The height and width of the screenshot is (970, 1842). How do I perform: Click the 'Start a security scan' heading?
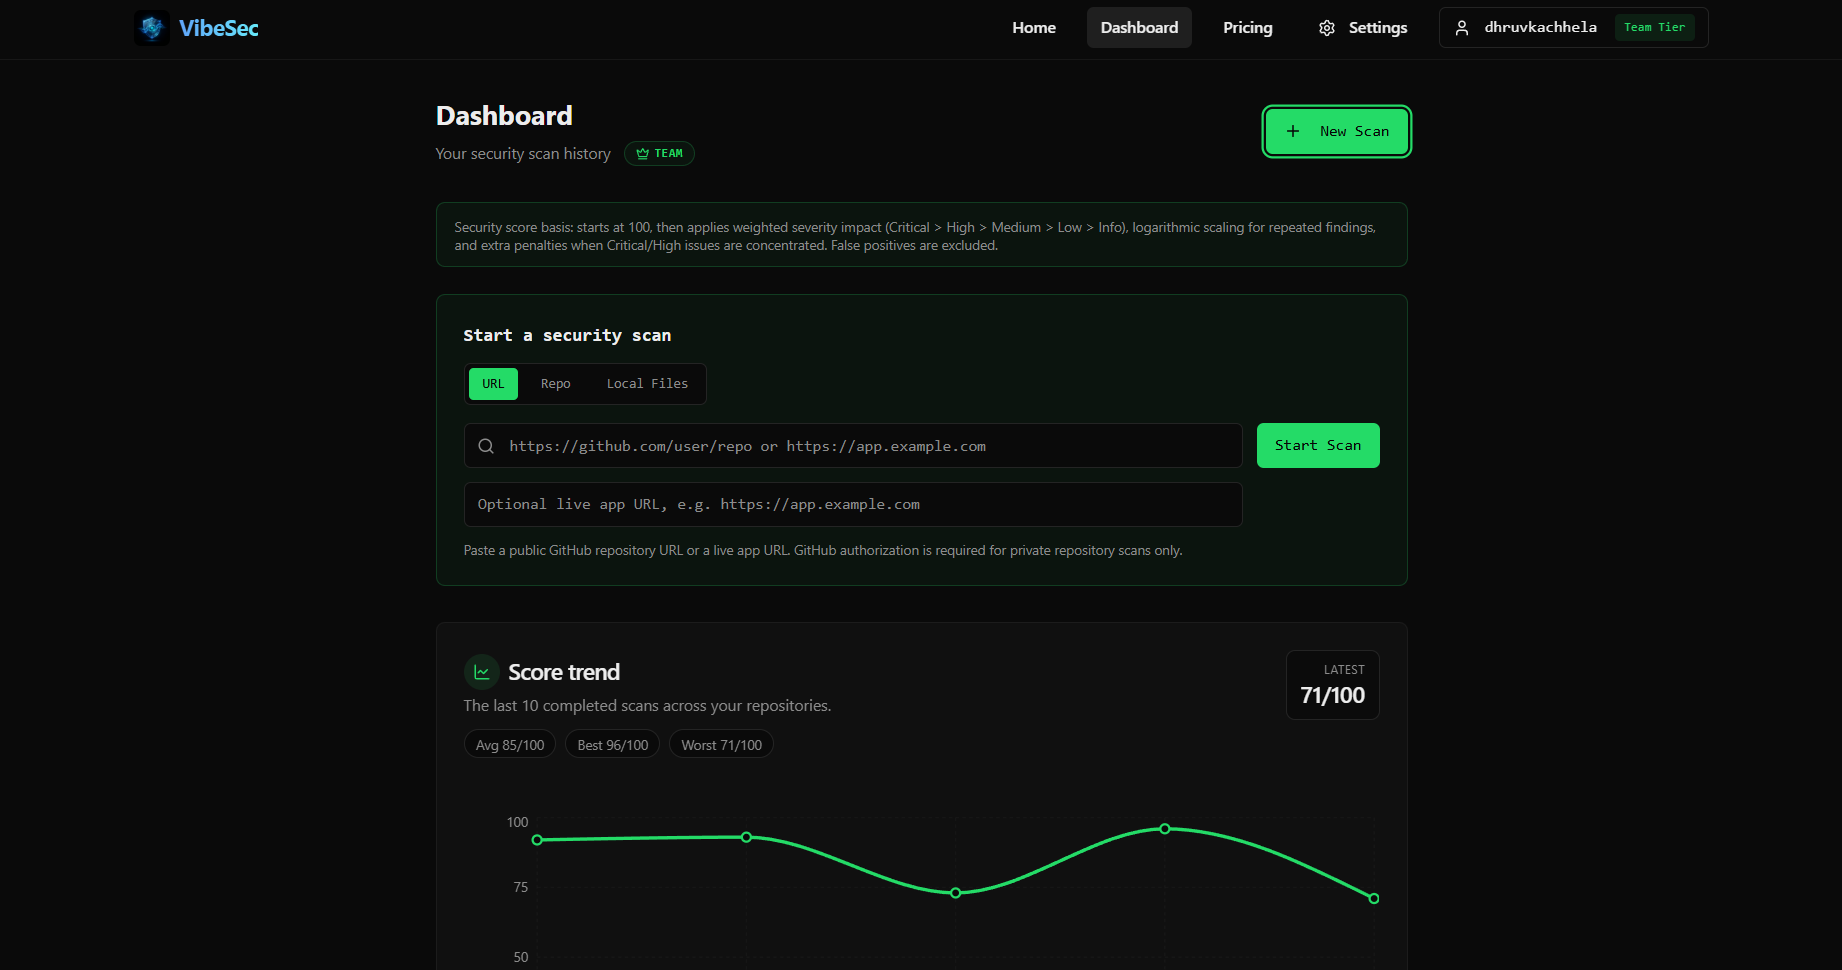(567, 336)
